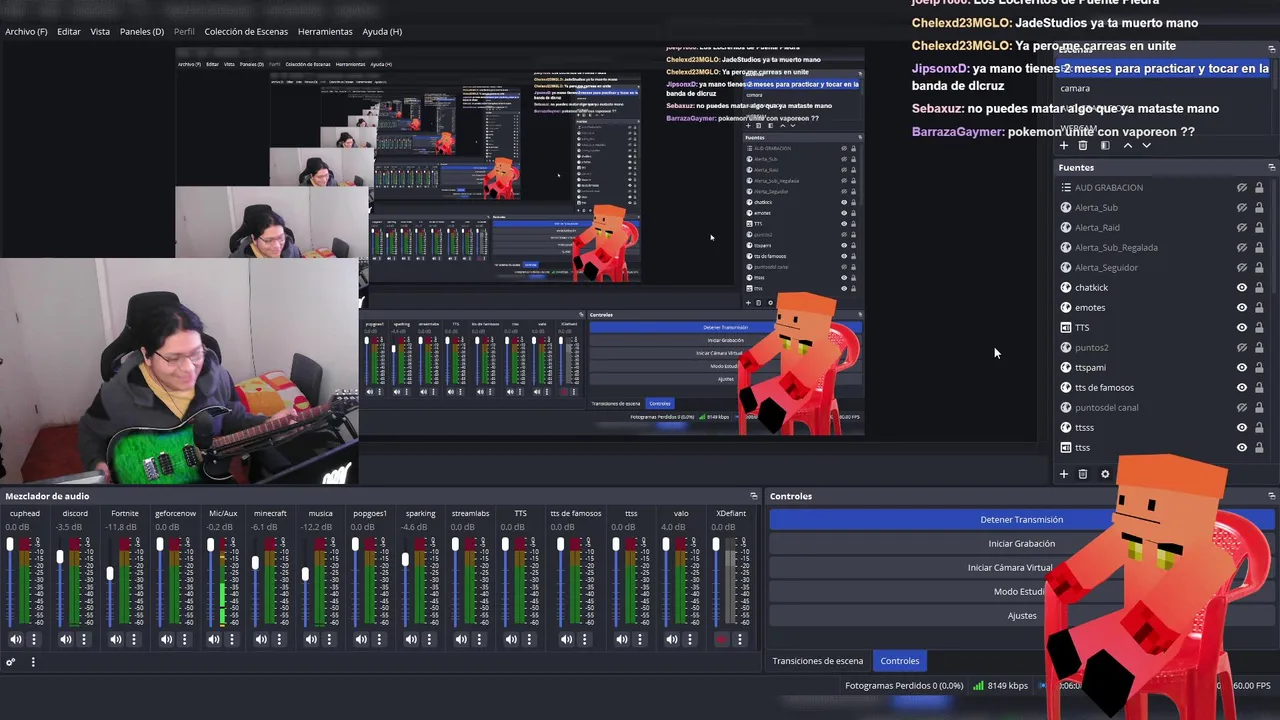Viewport: 1280px width, 720px height.
Task: Open minecraft channel options menu
Action: tap(279, 639)
